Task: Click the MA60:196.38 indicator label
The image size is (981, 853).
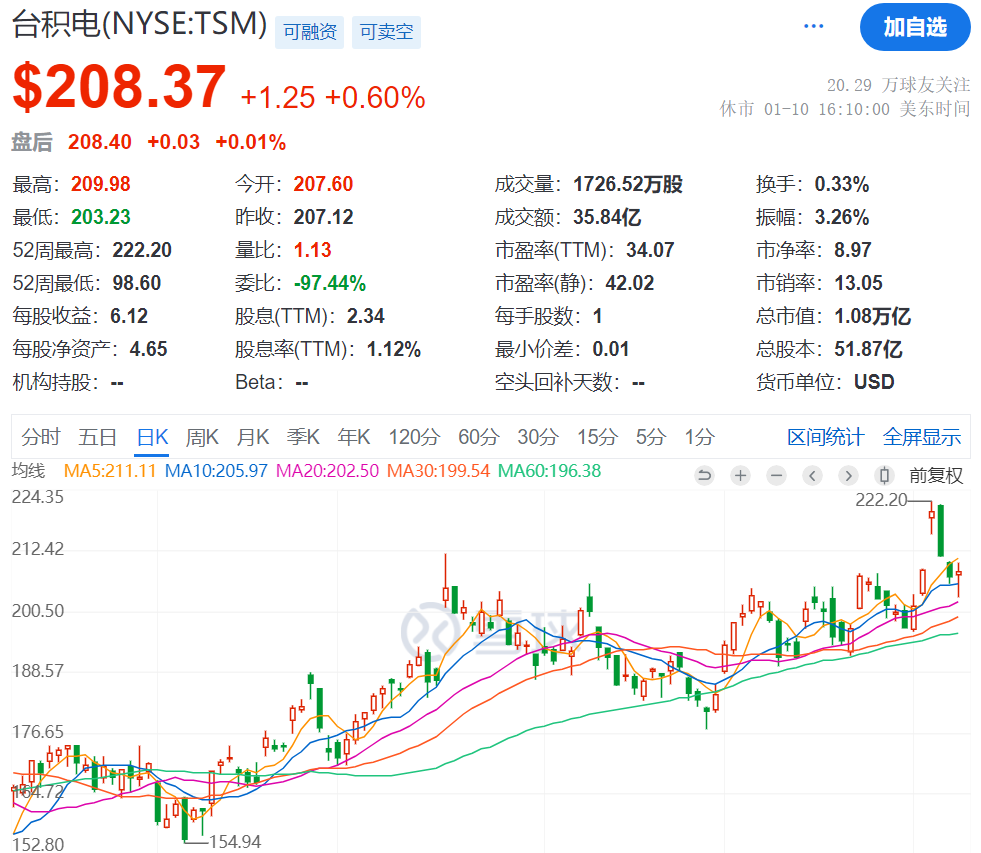Action: [x=549, y=471]
